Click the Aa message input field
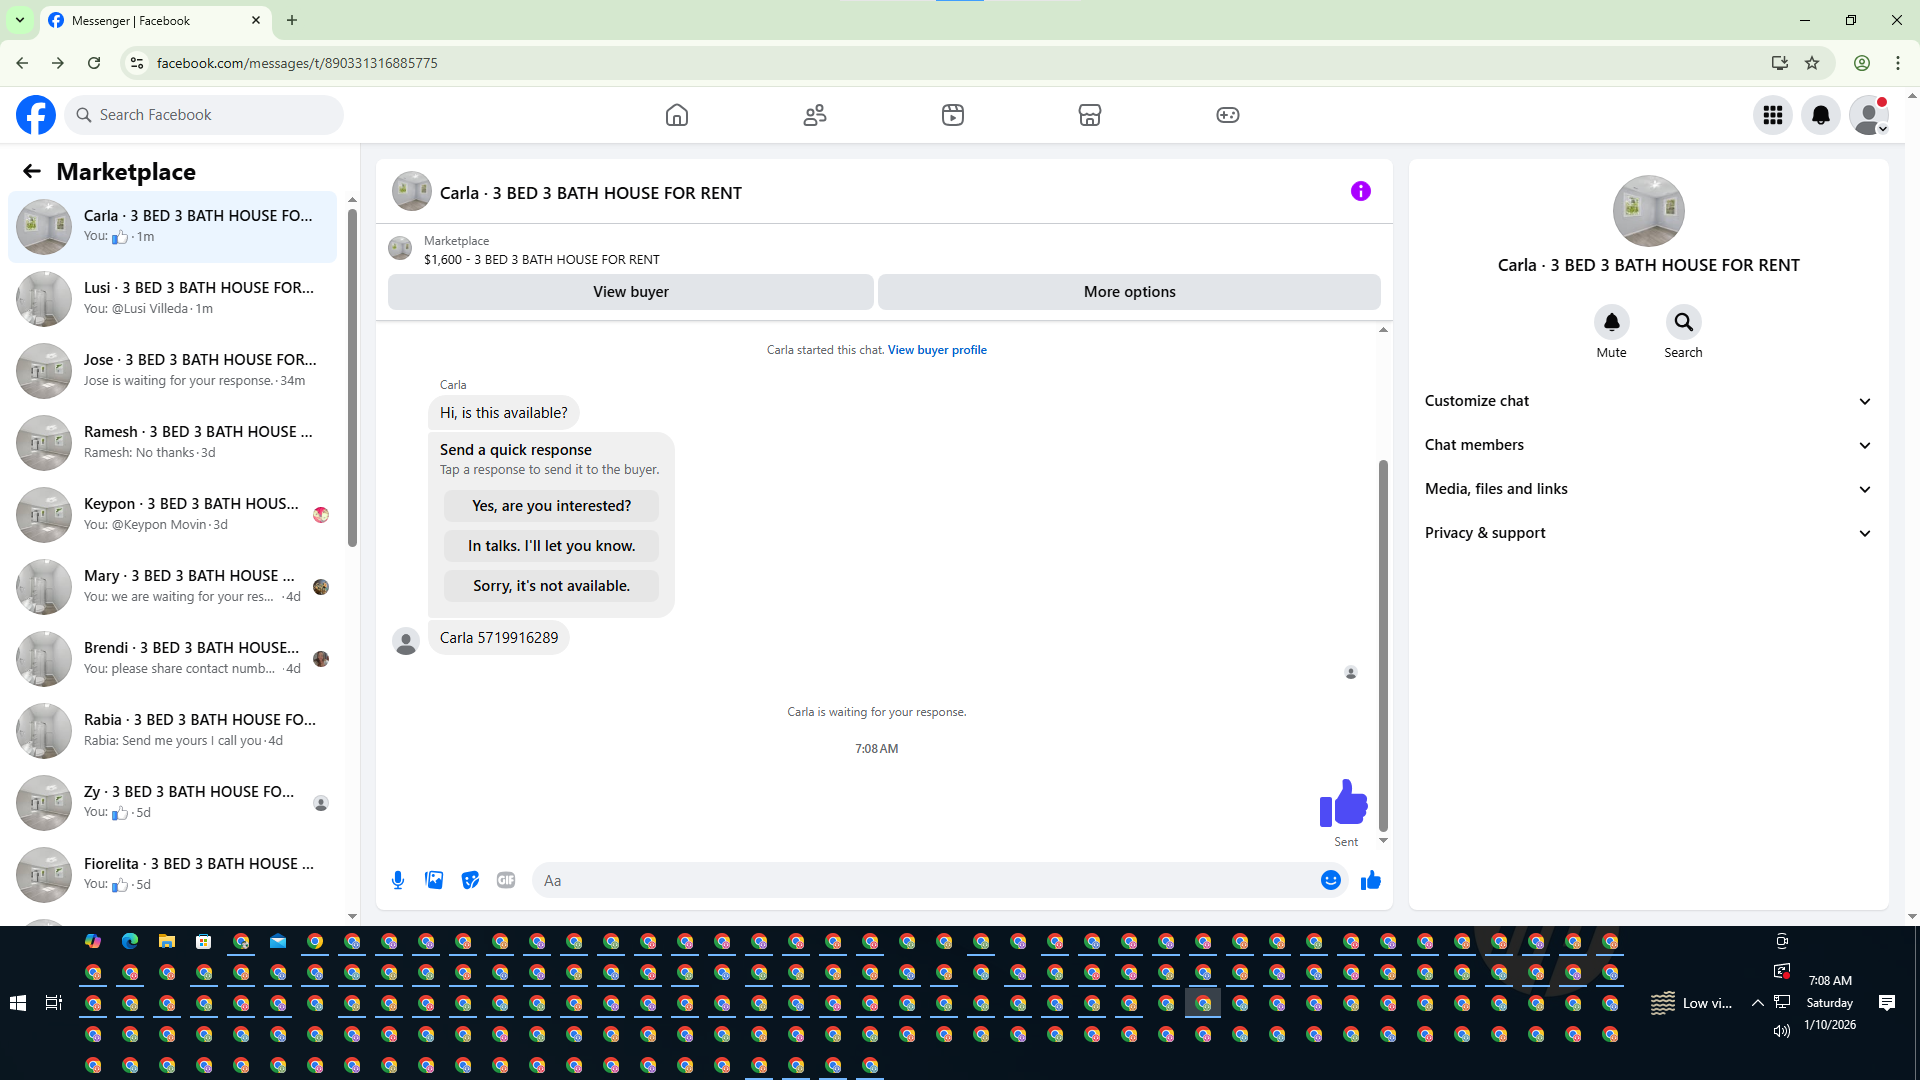The image size is (1920, 1080). click(x=920, y=880)
